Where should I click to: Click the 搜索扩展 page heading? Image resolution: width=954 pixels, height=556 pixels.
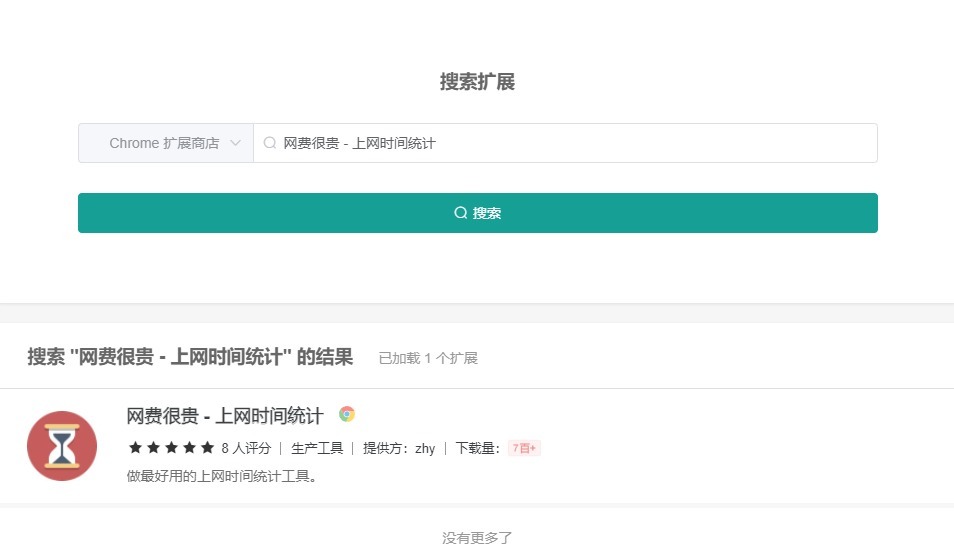(x=477, y=82)
